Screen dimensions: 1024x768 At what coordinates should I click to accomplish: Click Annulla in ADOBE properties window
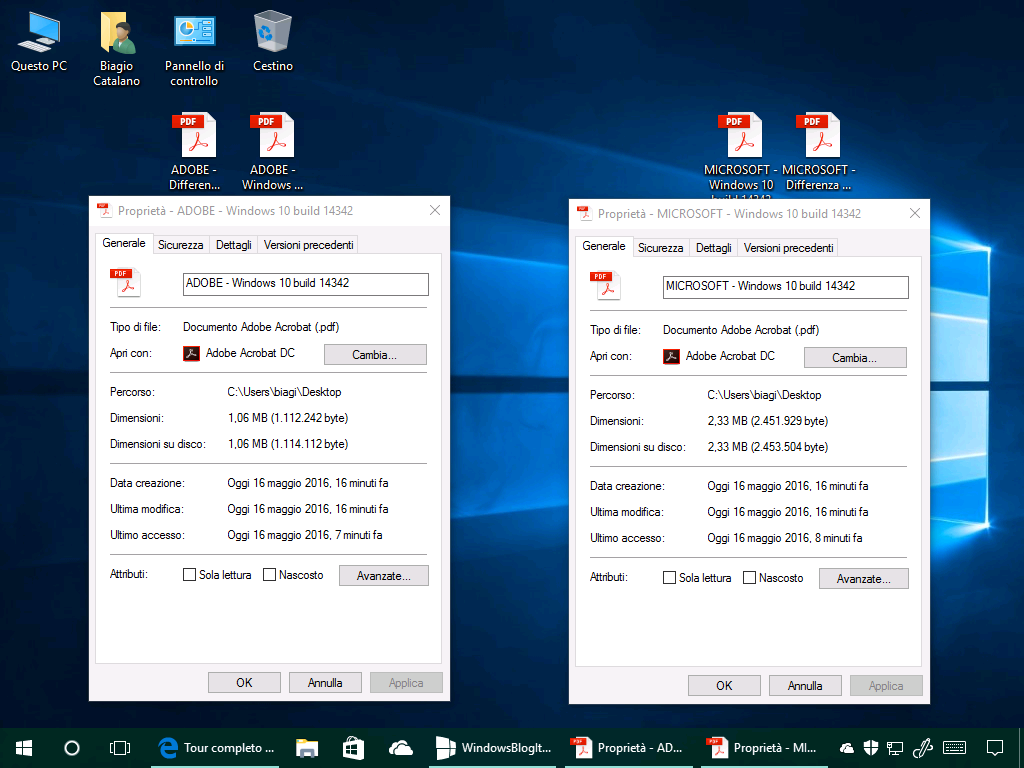[x=325, y=682]
